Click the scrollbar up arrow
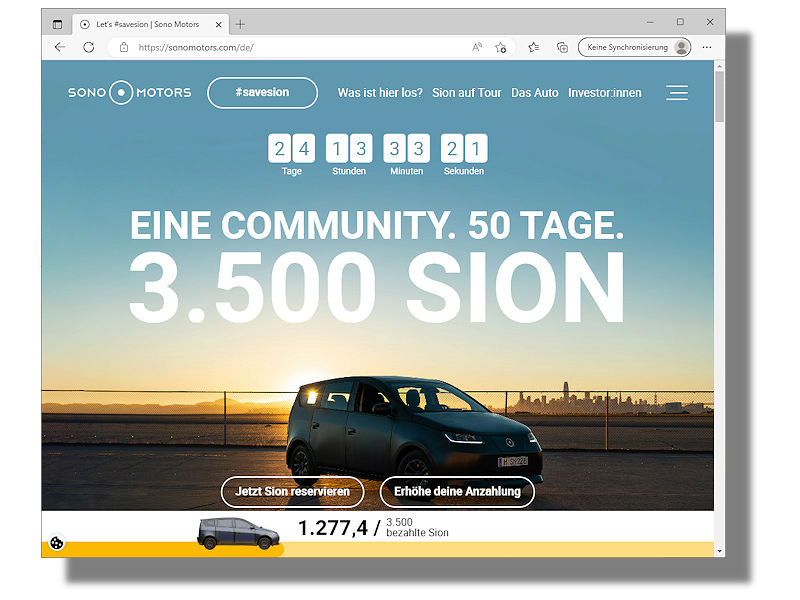 (x=719, y=66)
